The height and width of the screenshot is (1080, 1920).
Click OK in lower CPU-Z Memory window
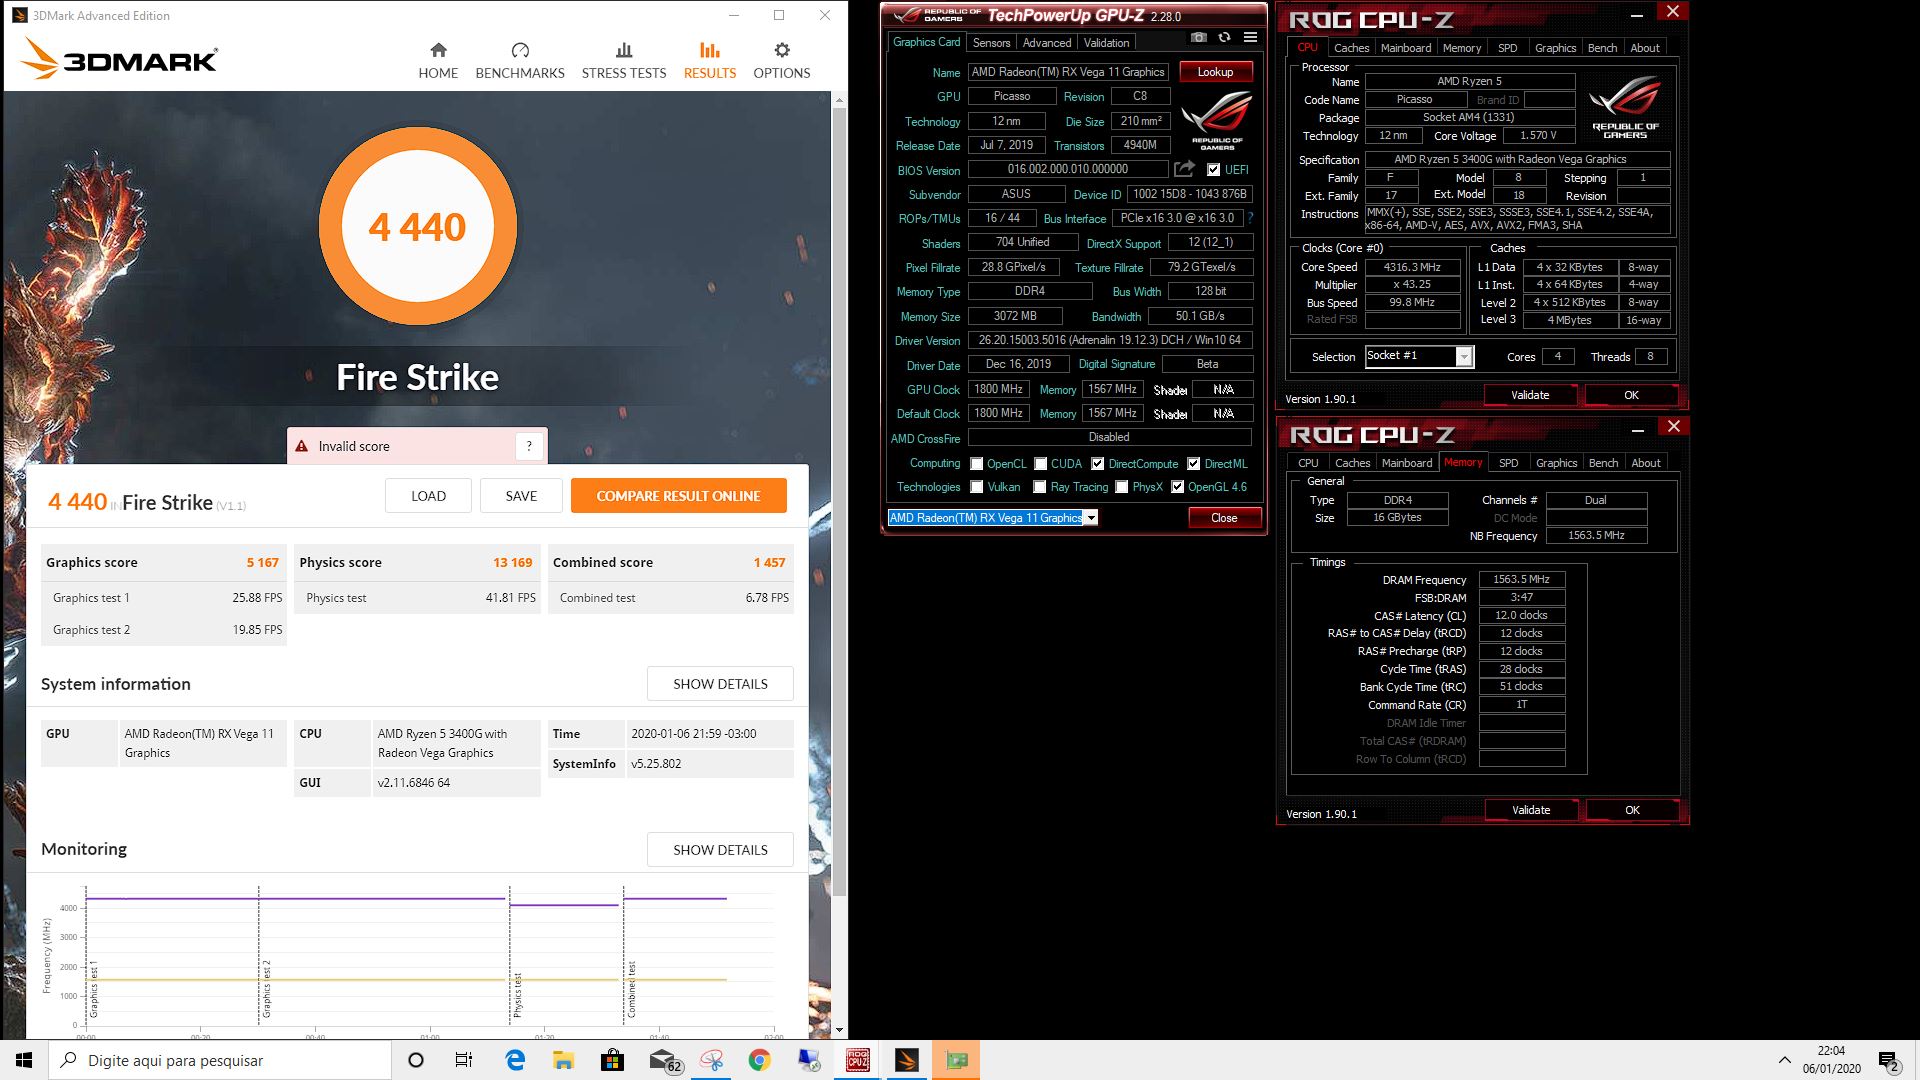(1632, 810)
